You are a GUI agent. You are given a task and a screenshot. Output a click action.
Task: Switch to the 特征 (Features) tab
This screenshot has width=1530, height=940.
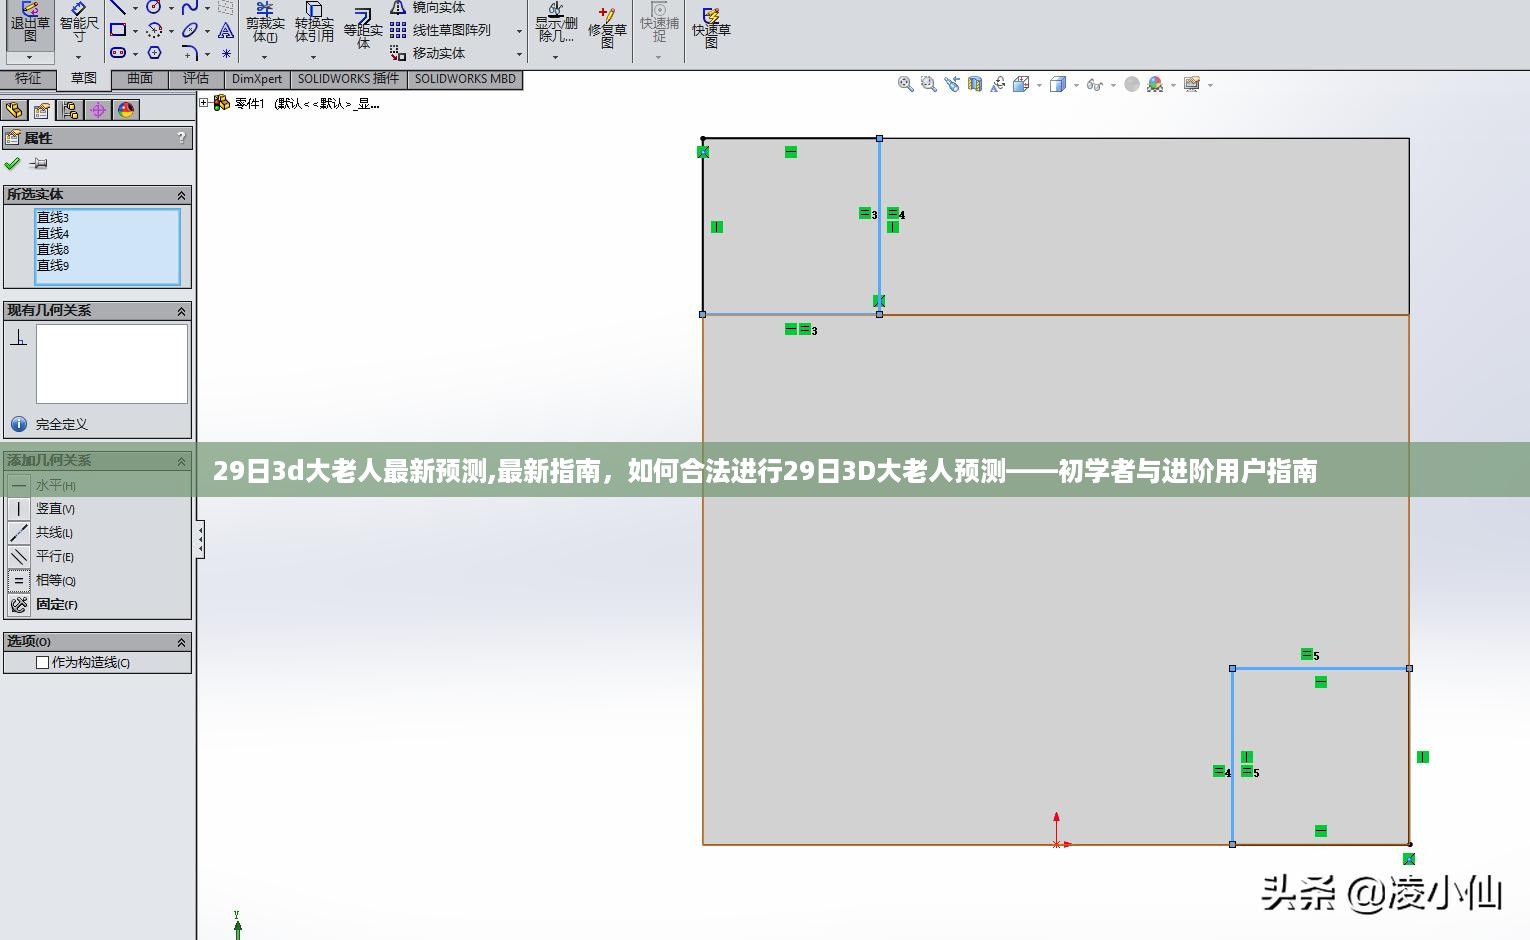coord(28,79)
